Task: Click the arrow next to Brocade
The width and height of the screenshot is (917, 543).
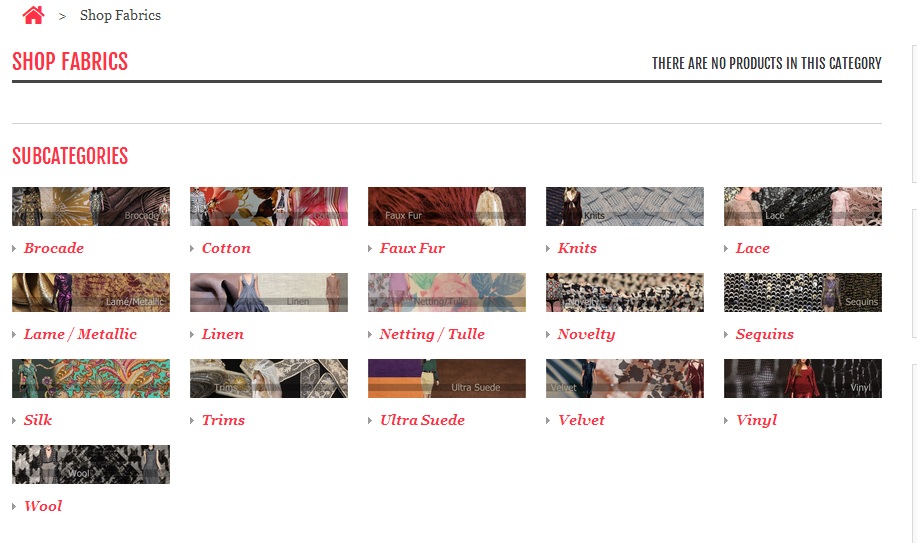Action: tap(14, 249)
